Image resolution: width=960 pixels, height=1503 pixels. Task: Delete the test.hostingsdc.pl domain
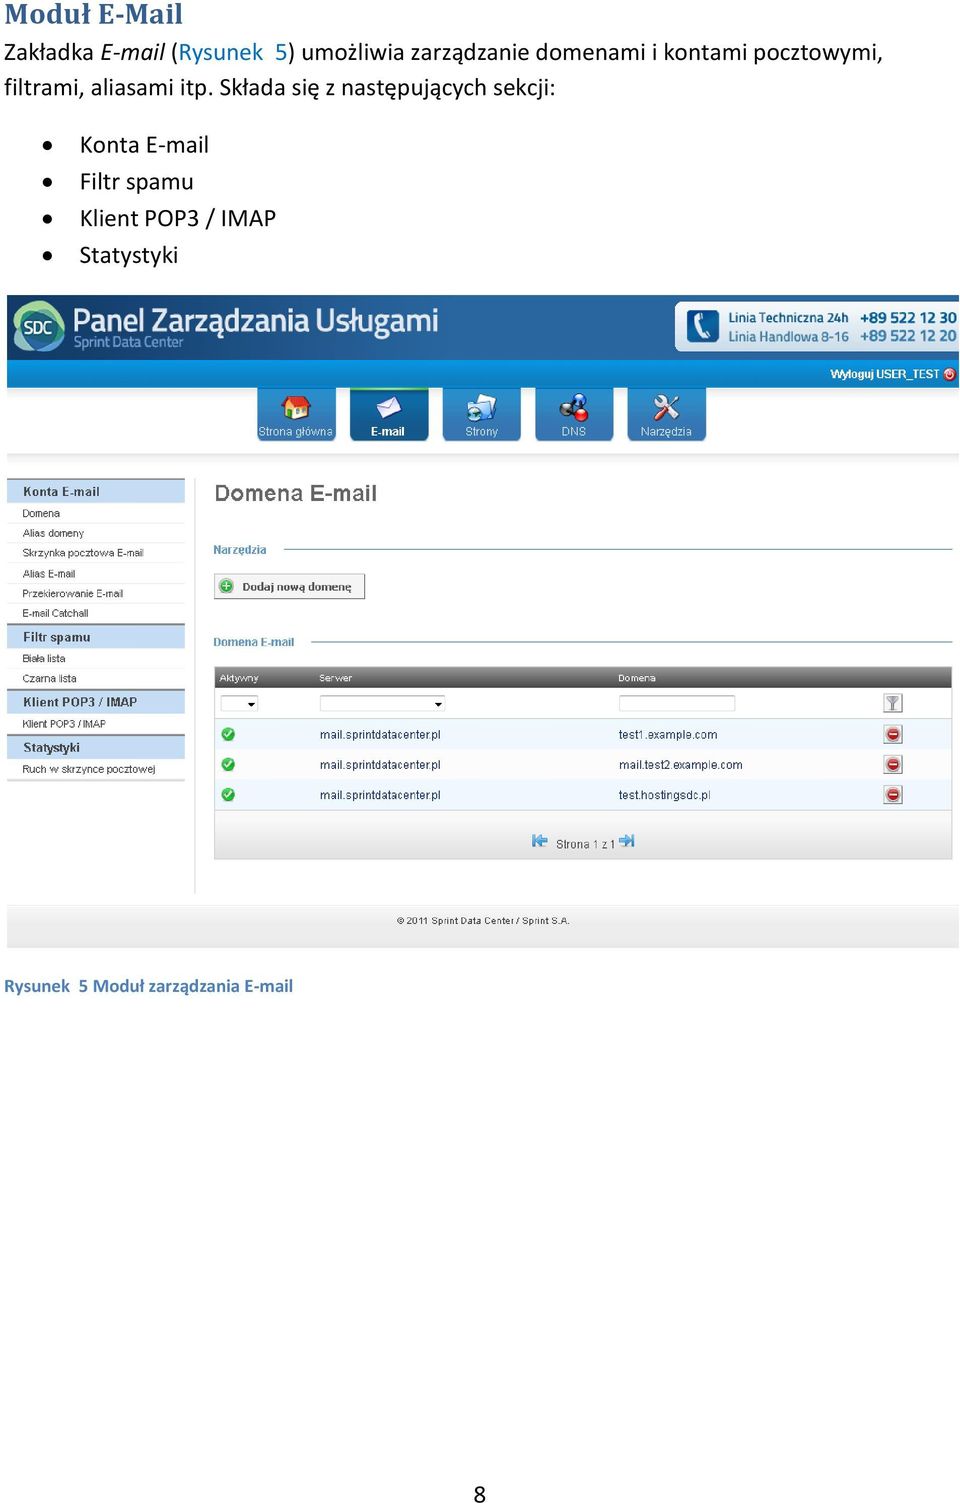point(893,794)
